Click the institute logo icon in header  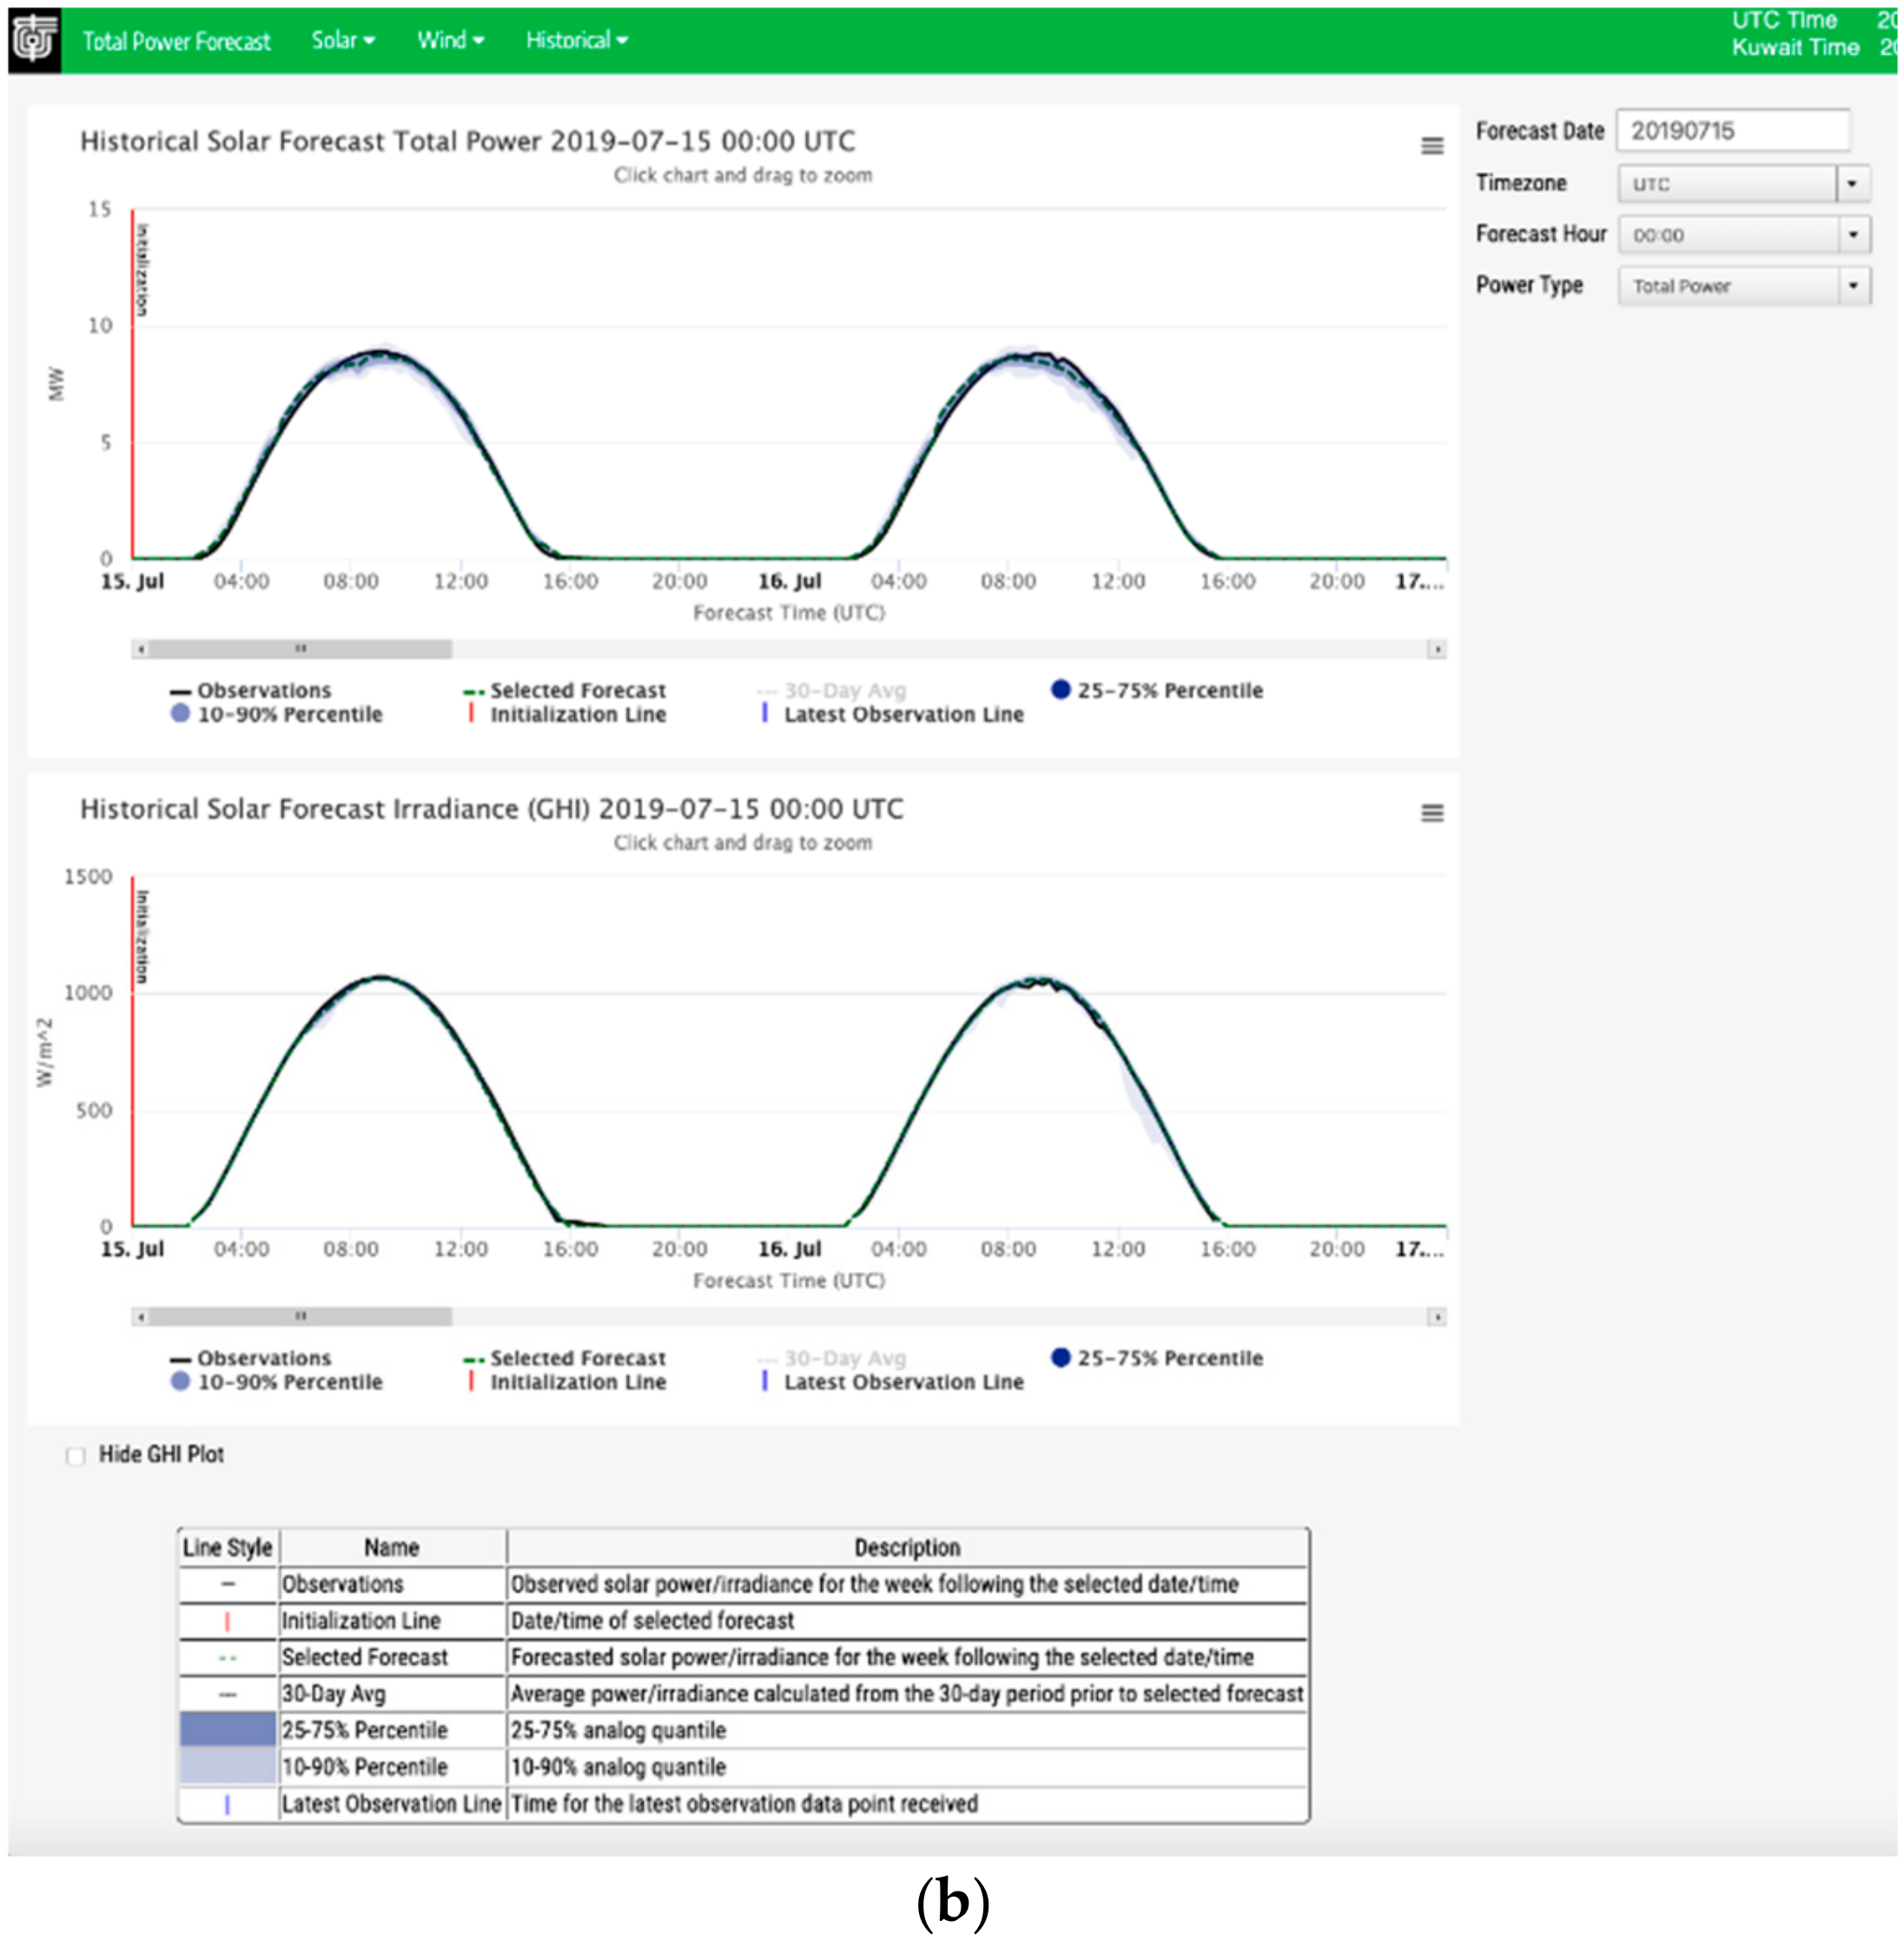34,40
